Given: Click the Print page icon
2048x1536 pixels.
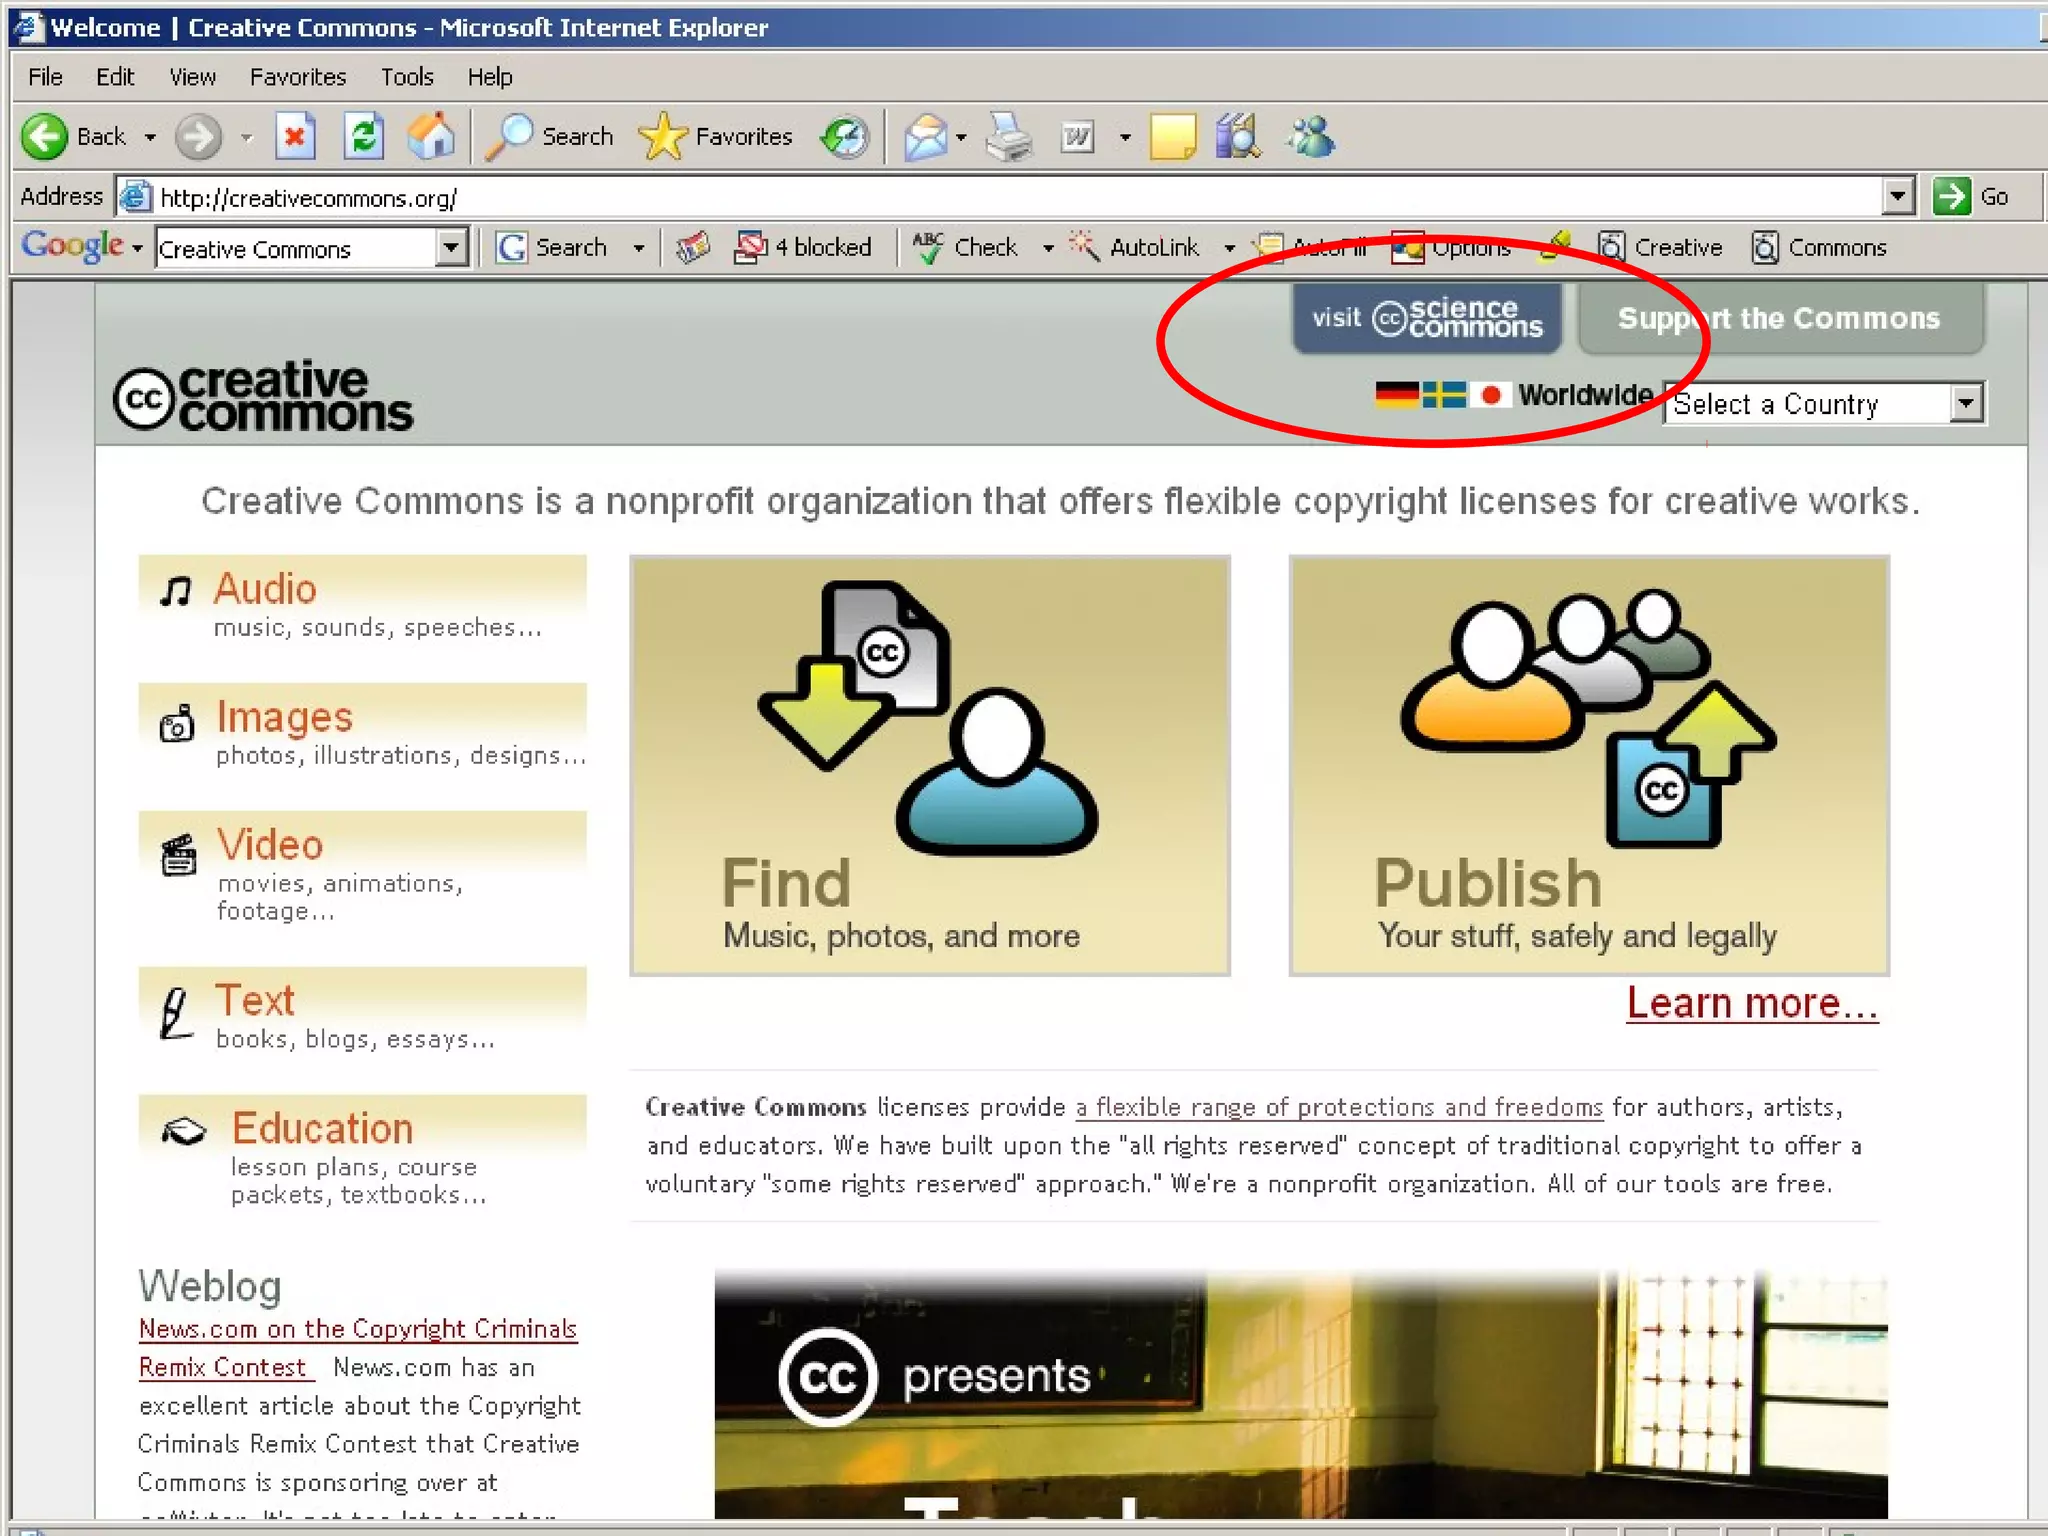Looking at the screenshot, I should pyautogui.click(x=1008, y=137).
